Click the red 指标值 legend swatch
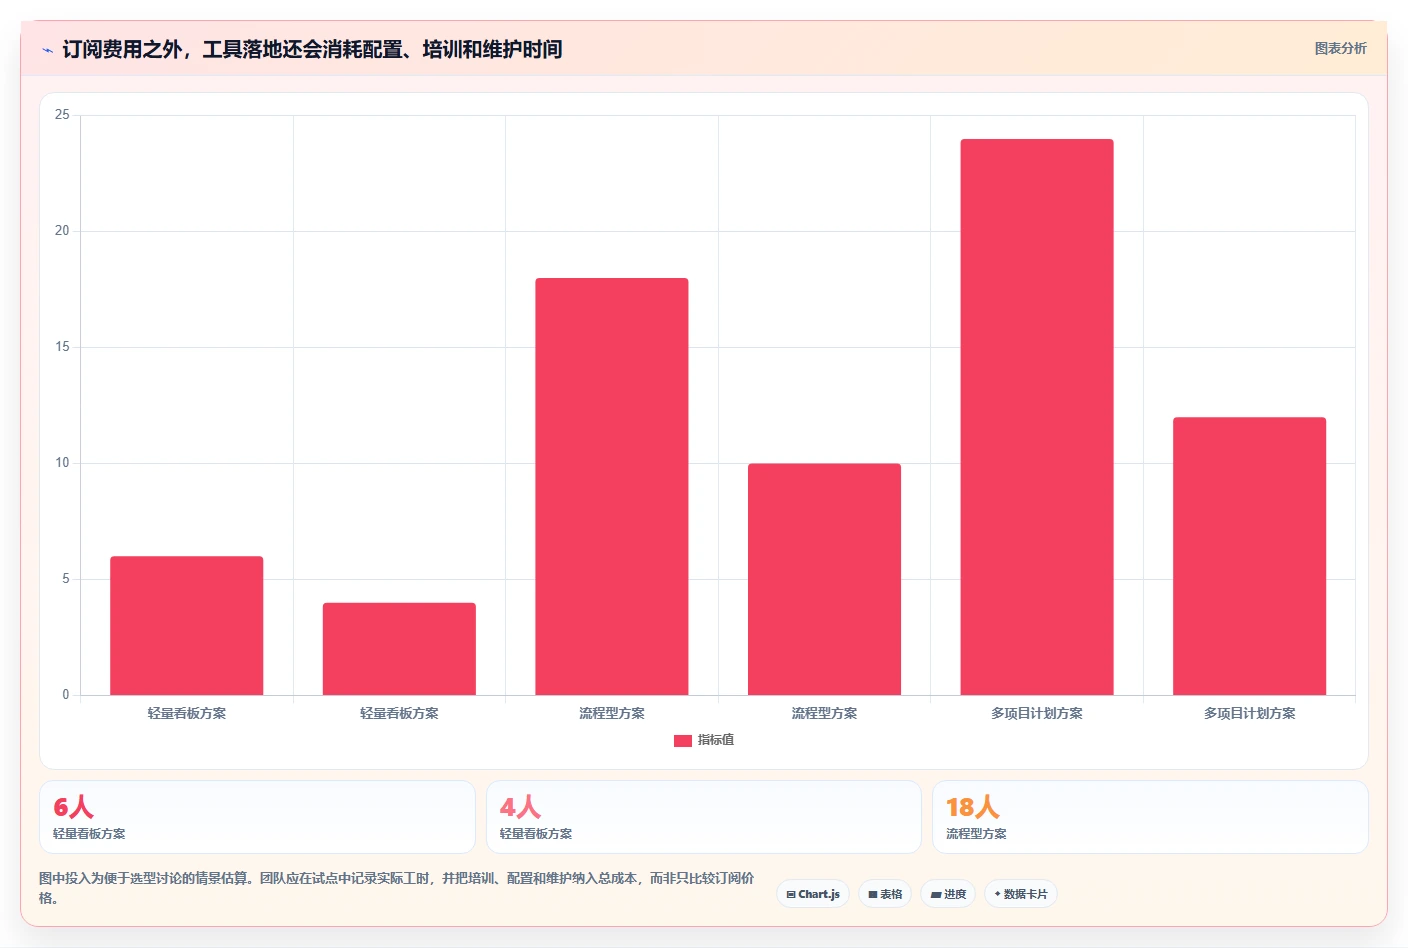Viewport: 1408px width, 948px height. (683, 741)
